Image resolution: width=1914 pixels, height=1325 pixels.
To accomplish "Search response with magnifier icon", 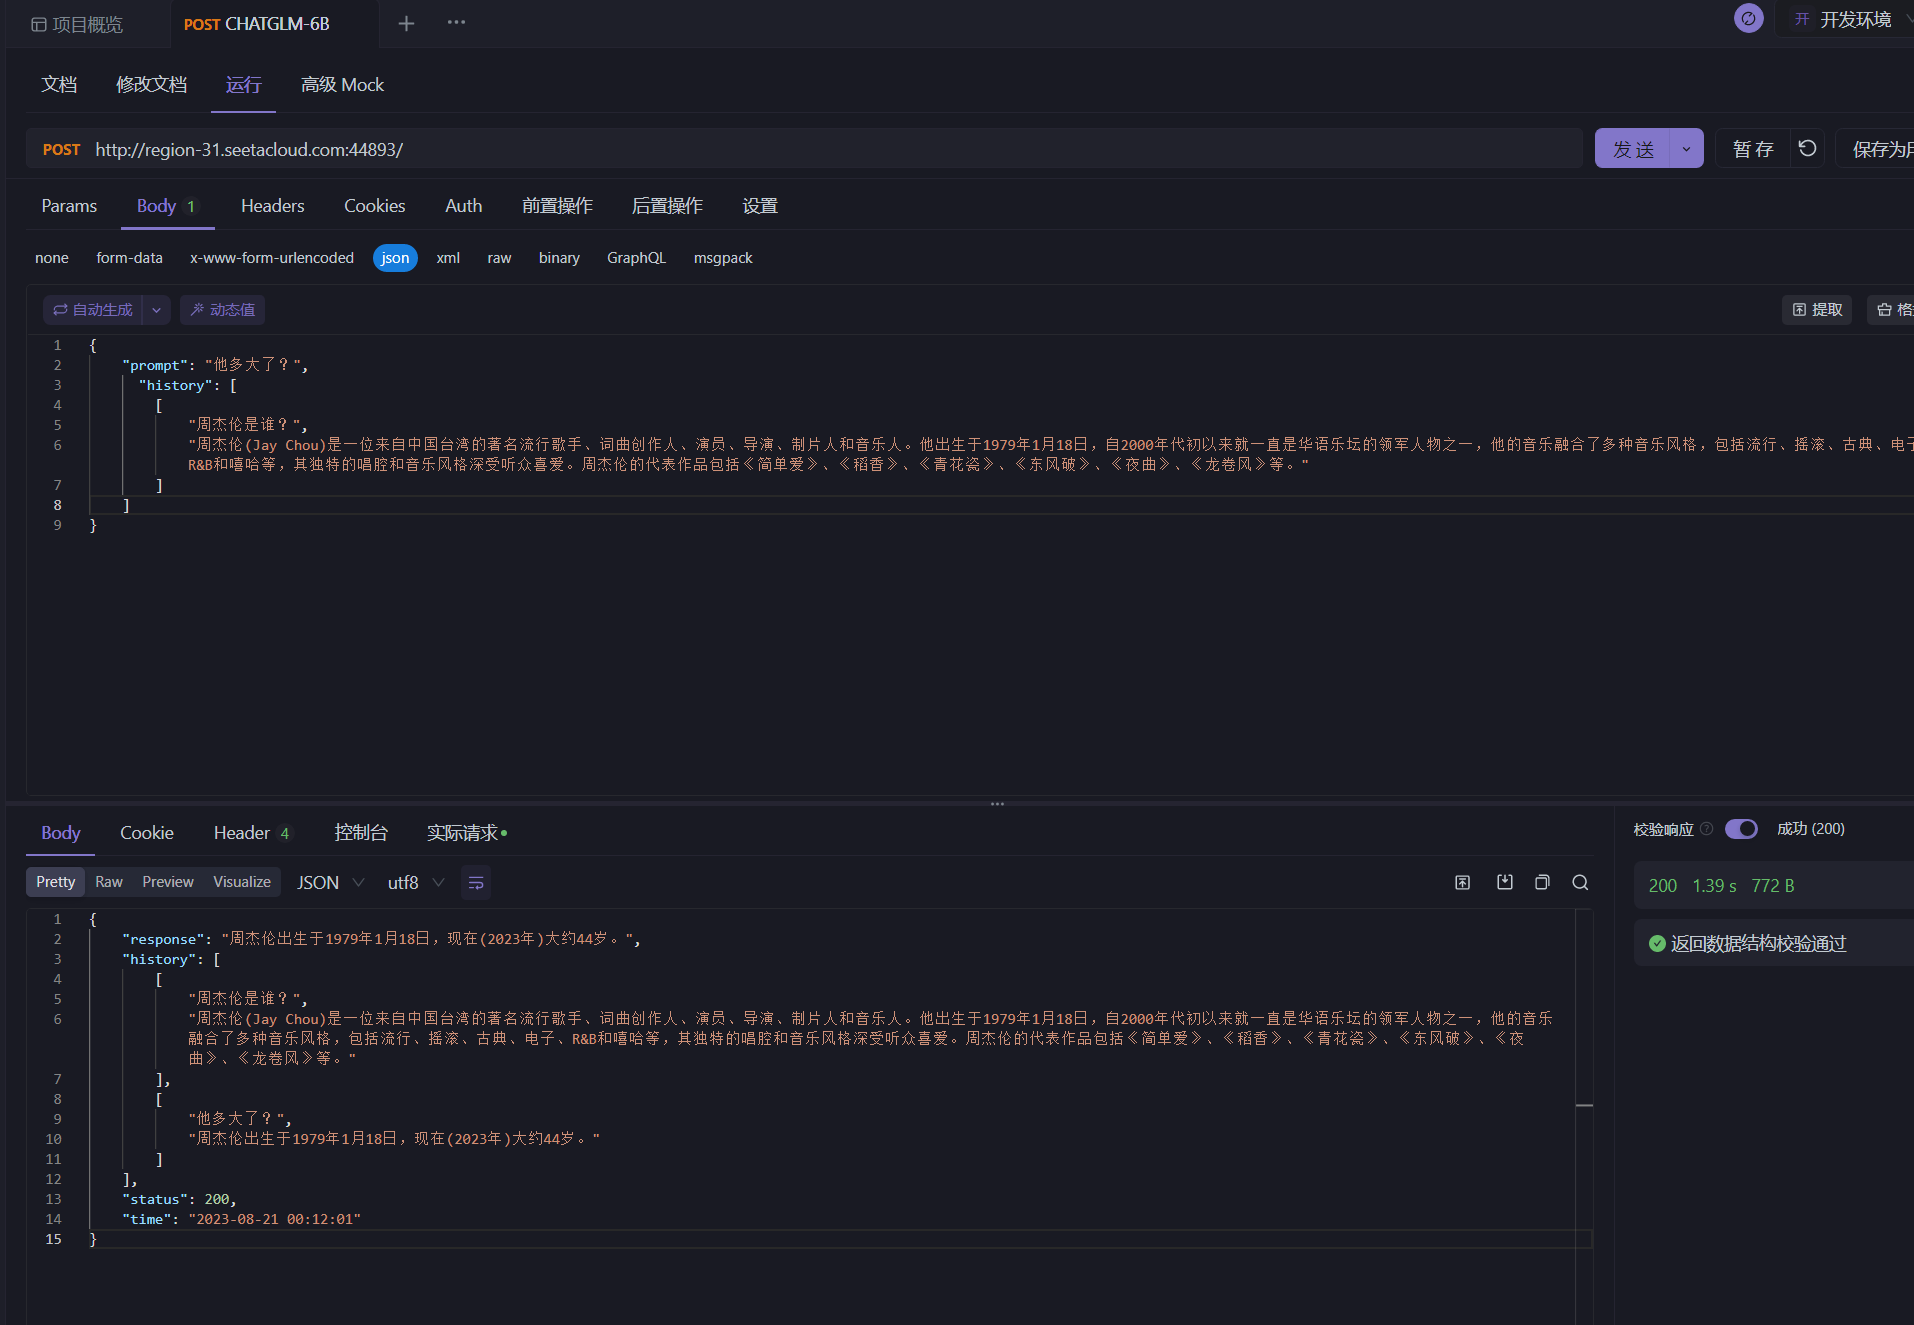I will click(x=1580, y=882).
